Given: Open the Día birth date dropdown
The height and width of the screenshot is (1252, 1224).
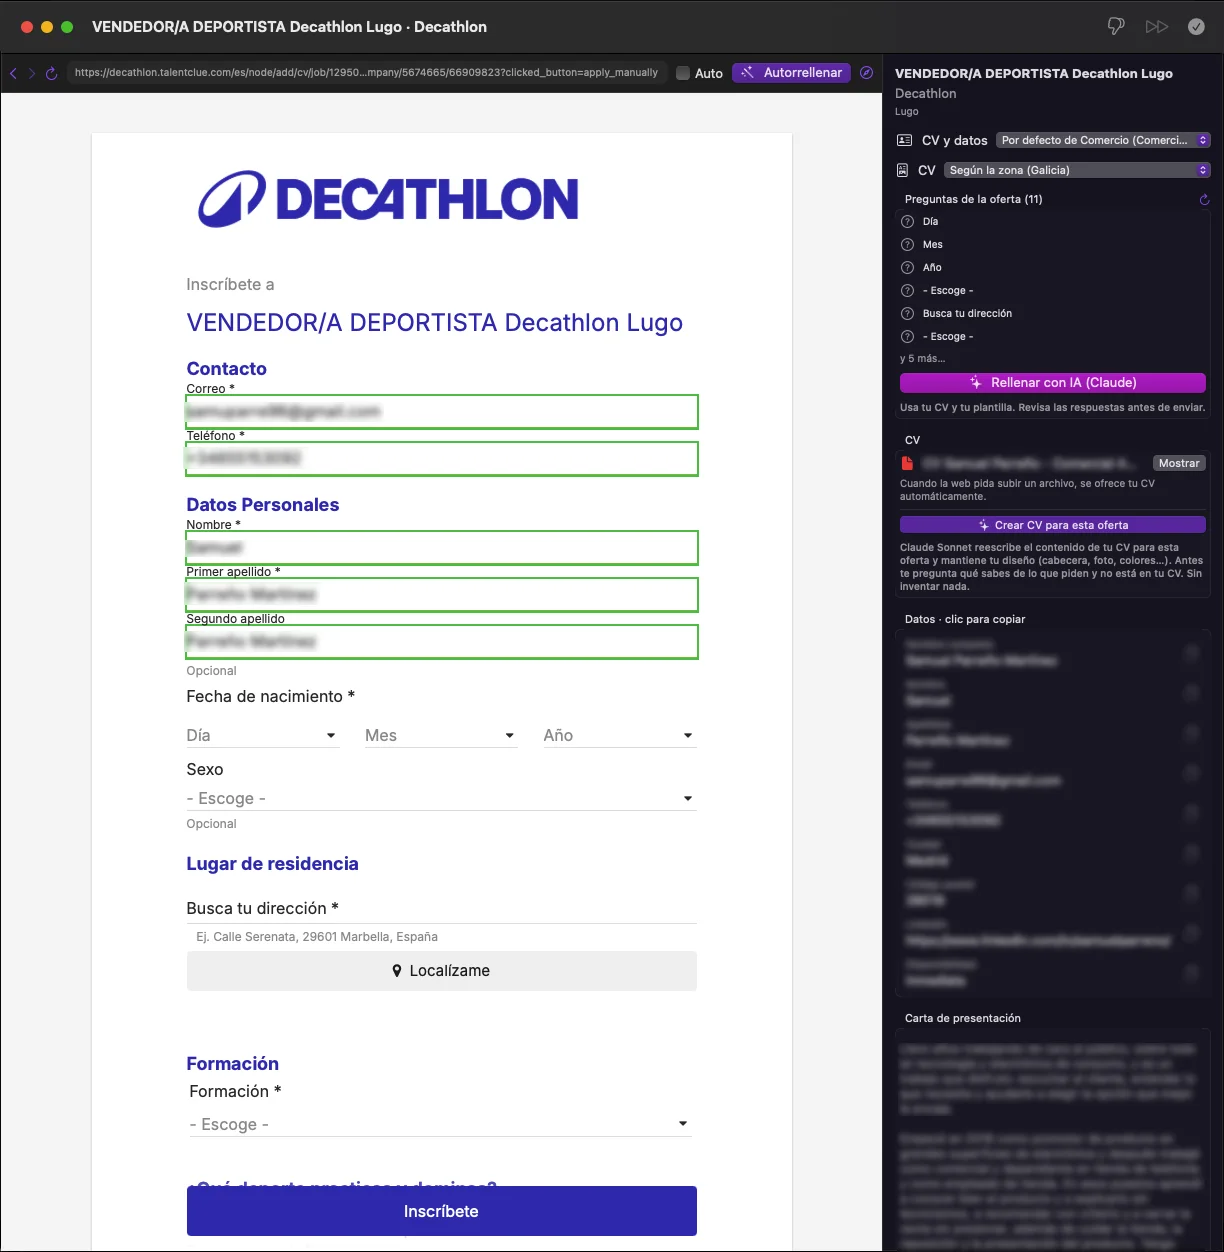Looking at the screenshot, I should pyautogui.click(x=263, y=736).
